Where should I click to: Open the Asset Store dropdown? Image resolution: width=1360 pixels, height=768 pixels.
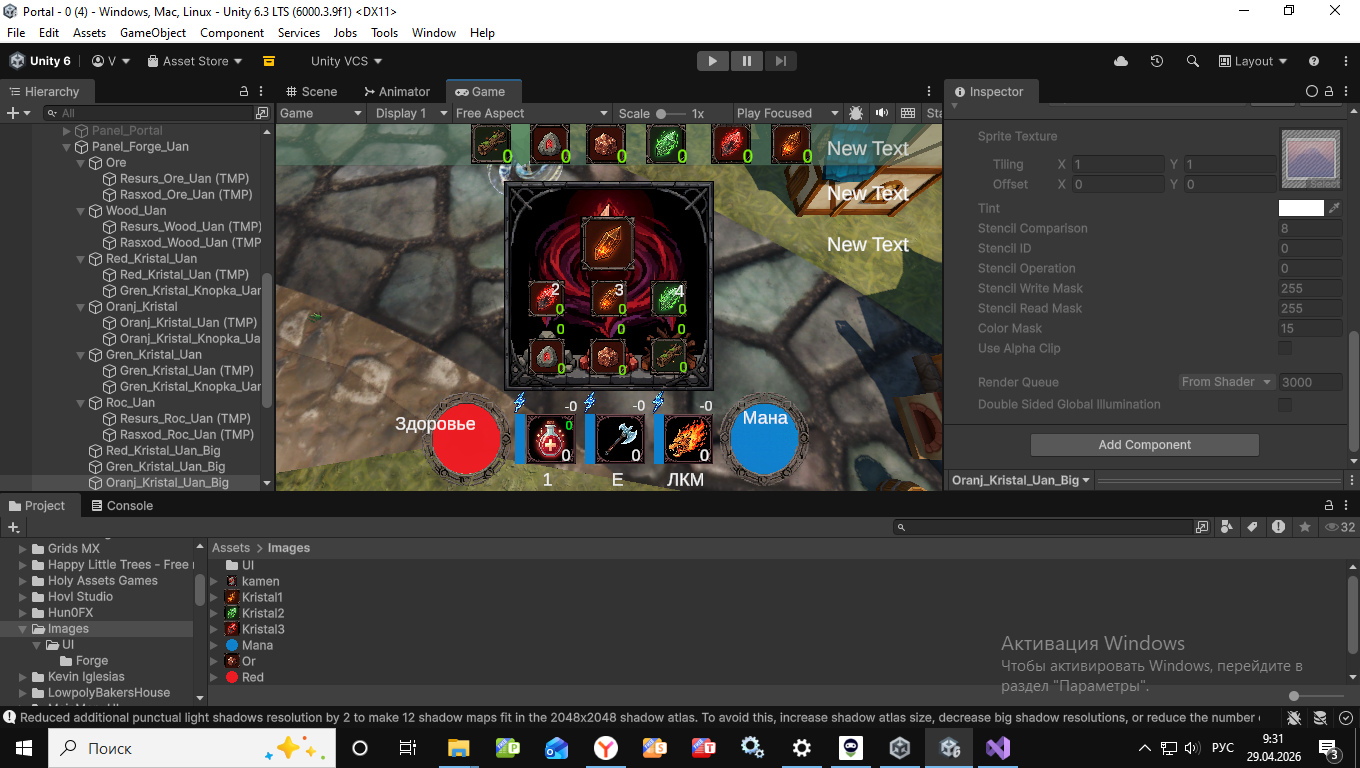[x=195, y=61]
